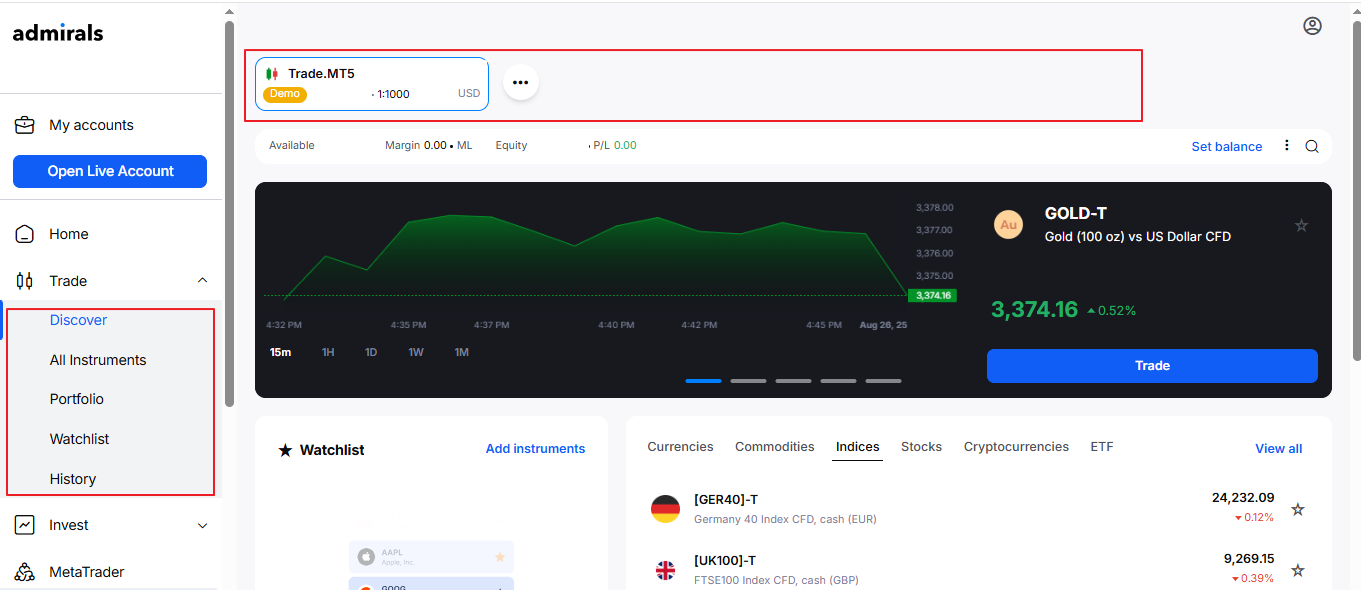Click the second carousel indicator dash
This screenshot has height=590, width=1361.
[748, 381]
